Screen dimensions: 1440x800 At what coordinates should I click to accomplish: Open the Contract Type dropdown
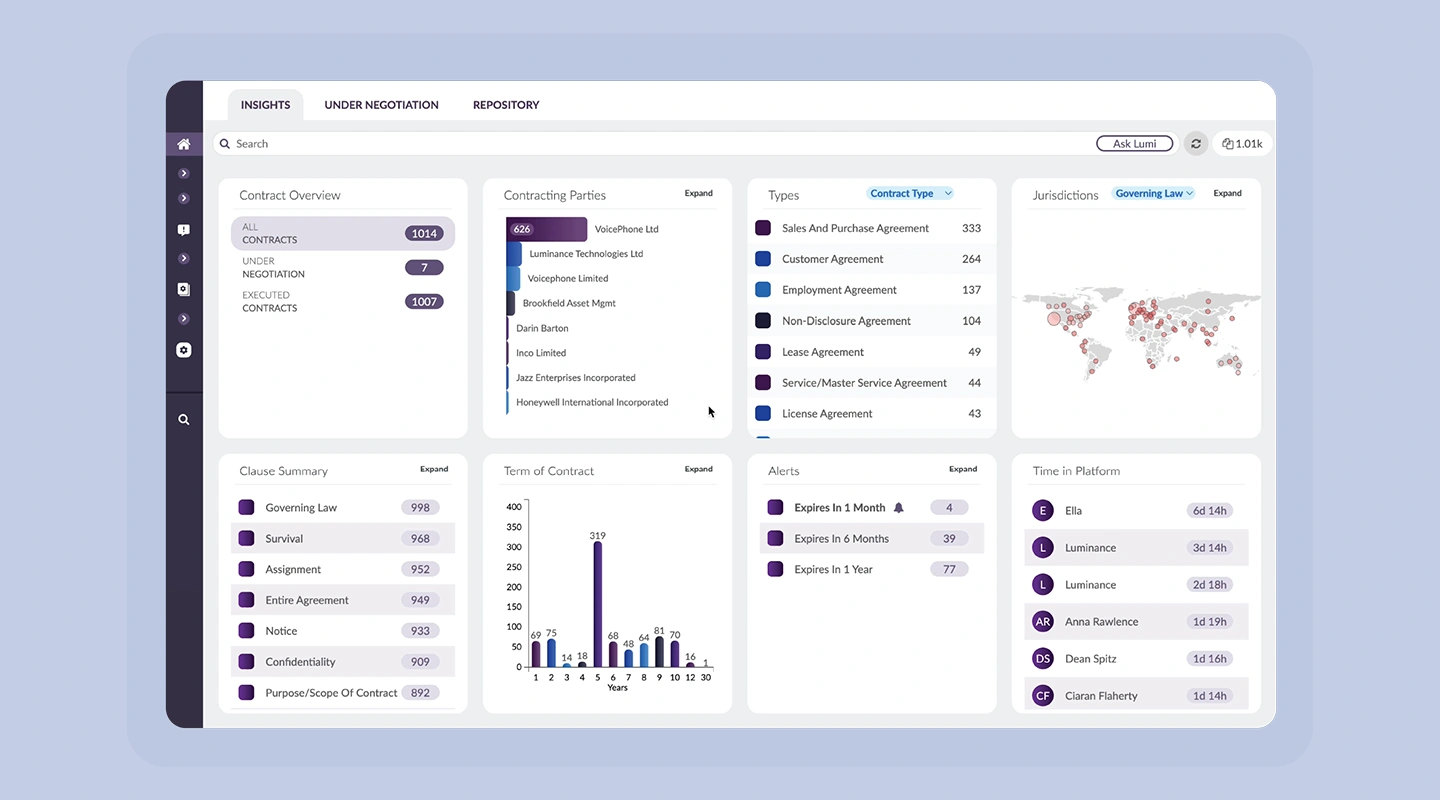pos(910,194)
